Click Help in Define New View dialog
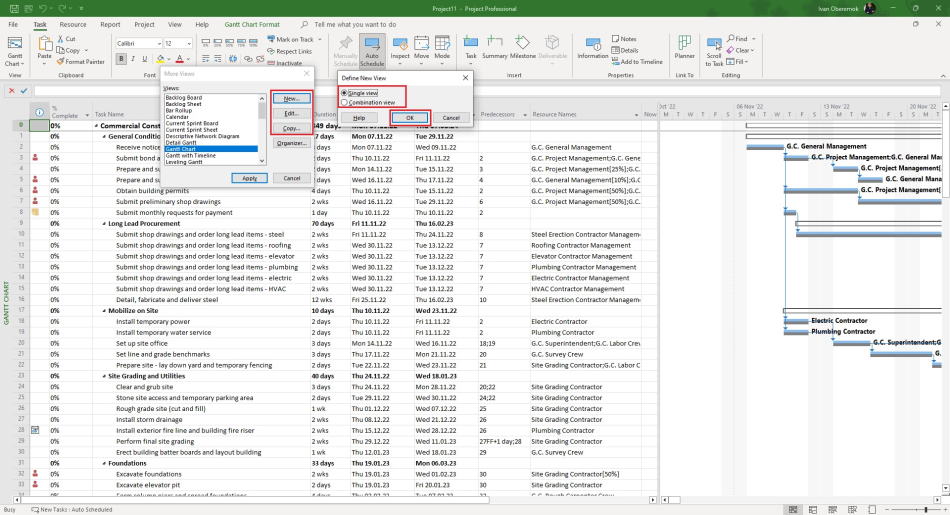Image resolution: width=950 pixels, height=515 pixels. click(x=359, y=118)
